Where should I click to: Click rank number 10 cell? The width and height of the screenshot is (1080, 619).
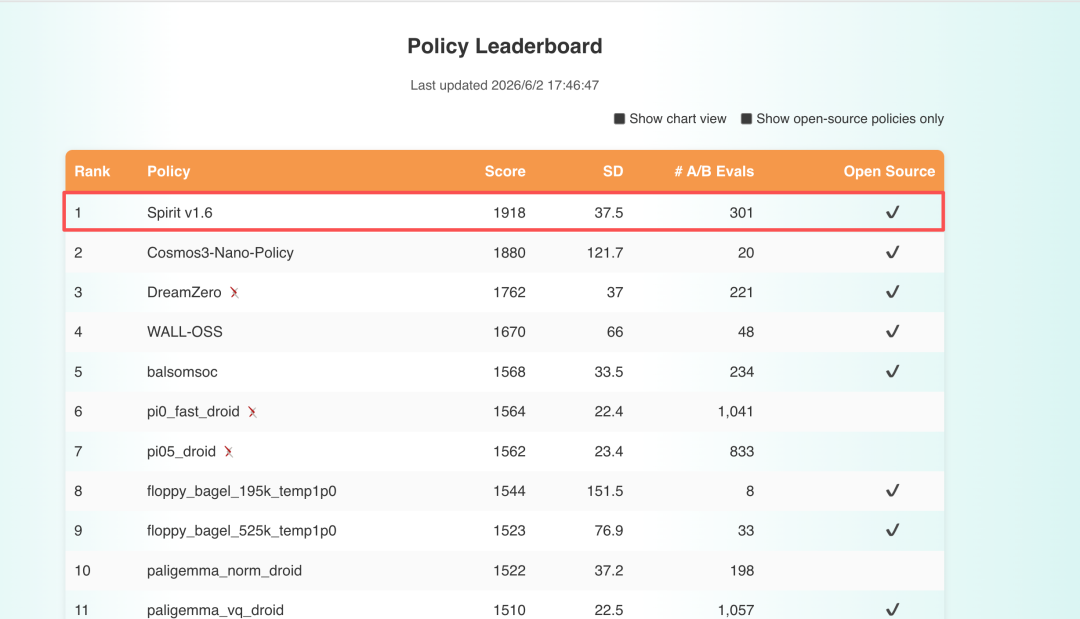click(82, 571)
